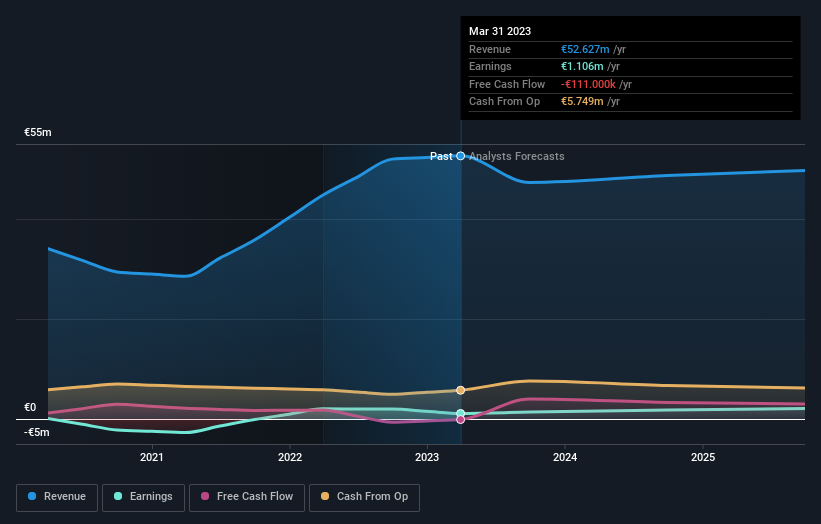821x524 pixels.
Task: Click the 2024 x-axis label
Action: pos(565,458)
